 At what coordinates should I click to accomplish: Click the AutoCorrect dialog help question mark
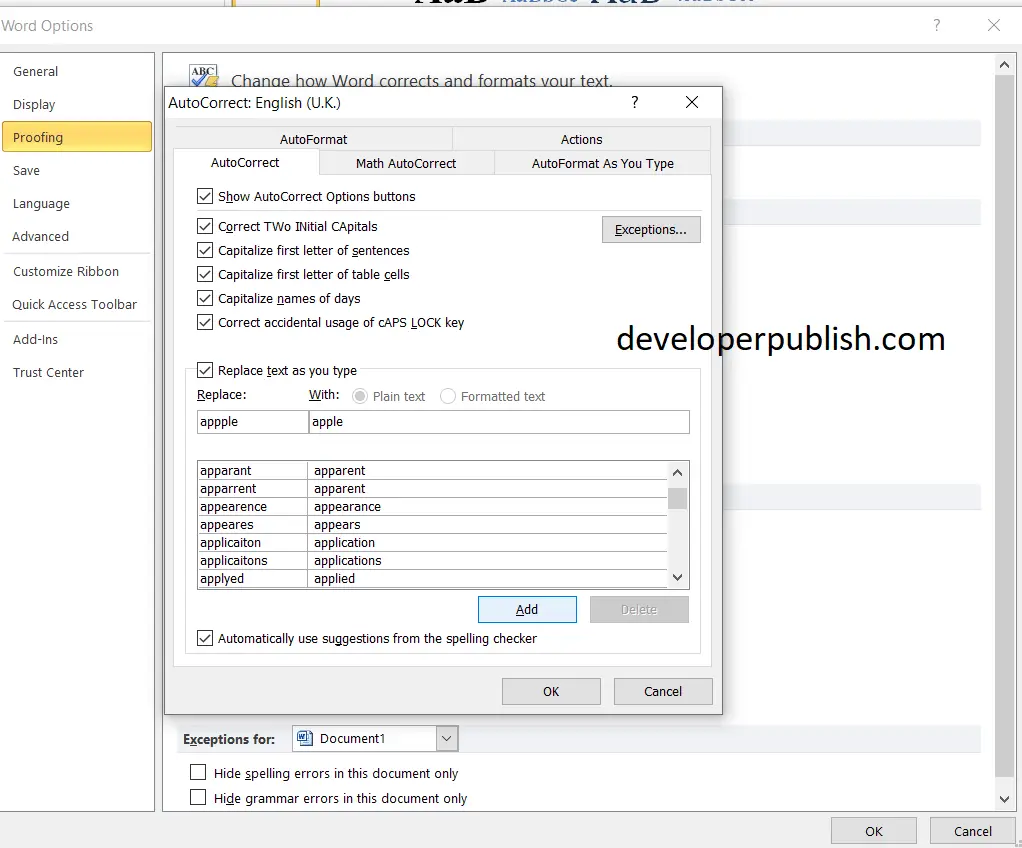634,102
